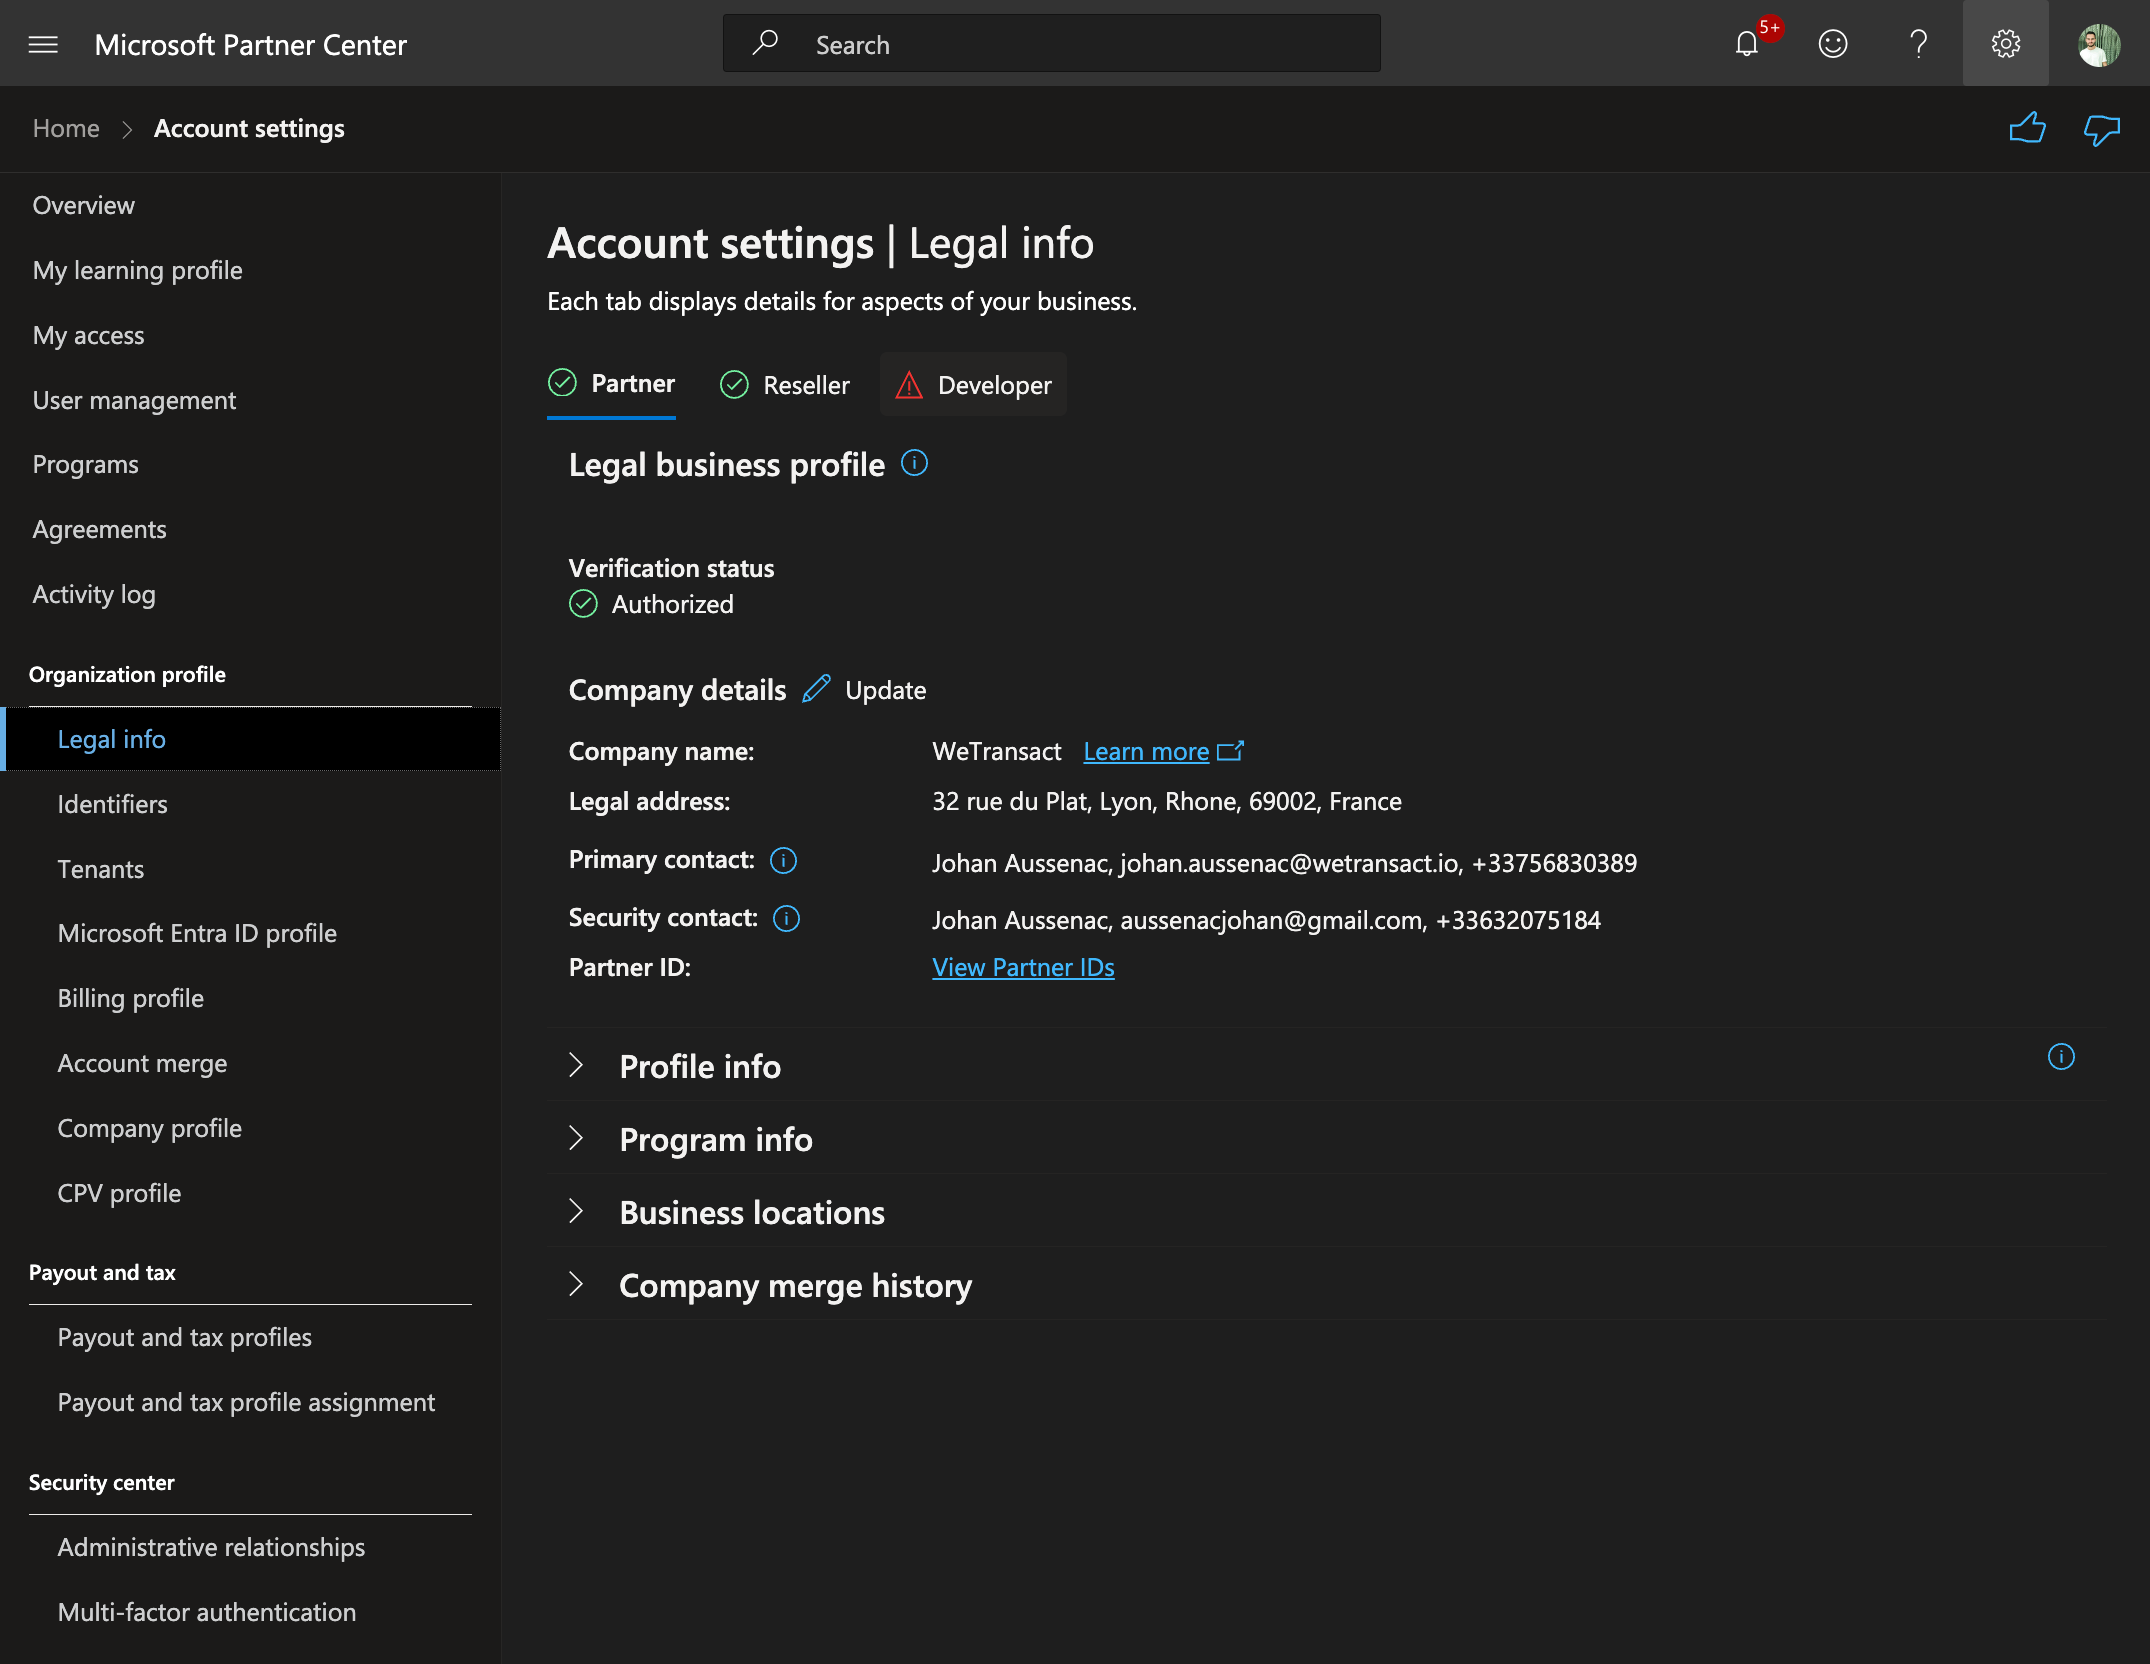This screenshot has width=2150, height=1664.
Task: Open Programs in sidebar
Action: click(86, 464)
